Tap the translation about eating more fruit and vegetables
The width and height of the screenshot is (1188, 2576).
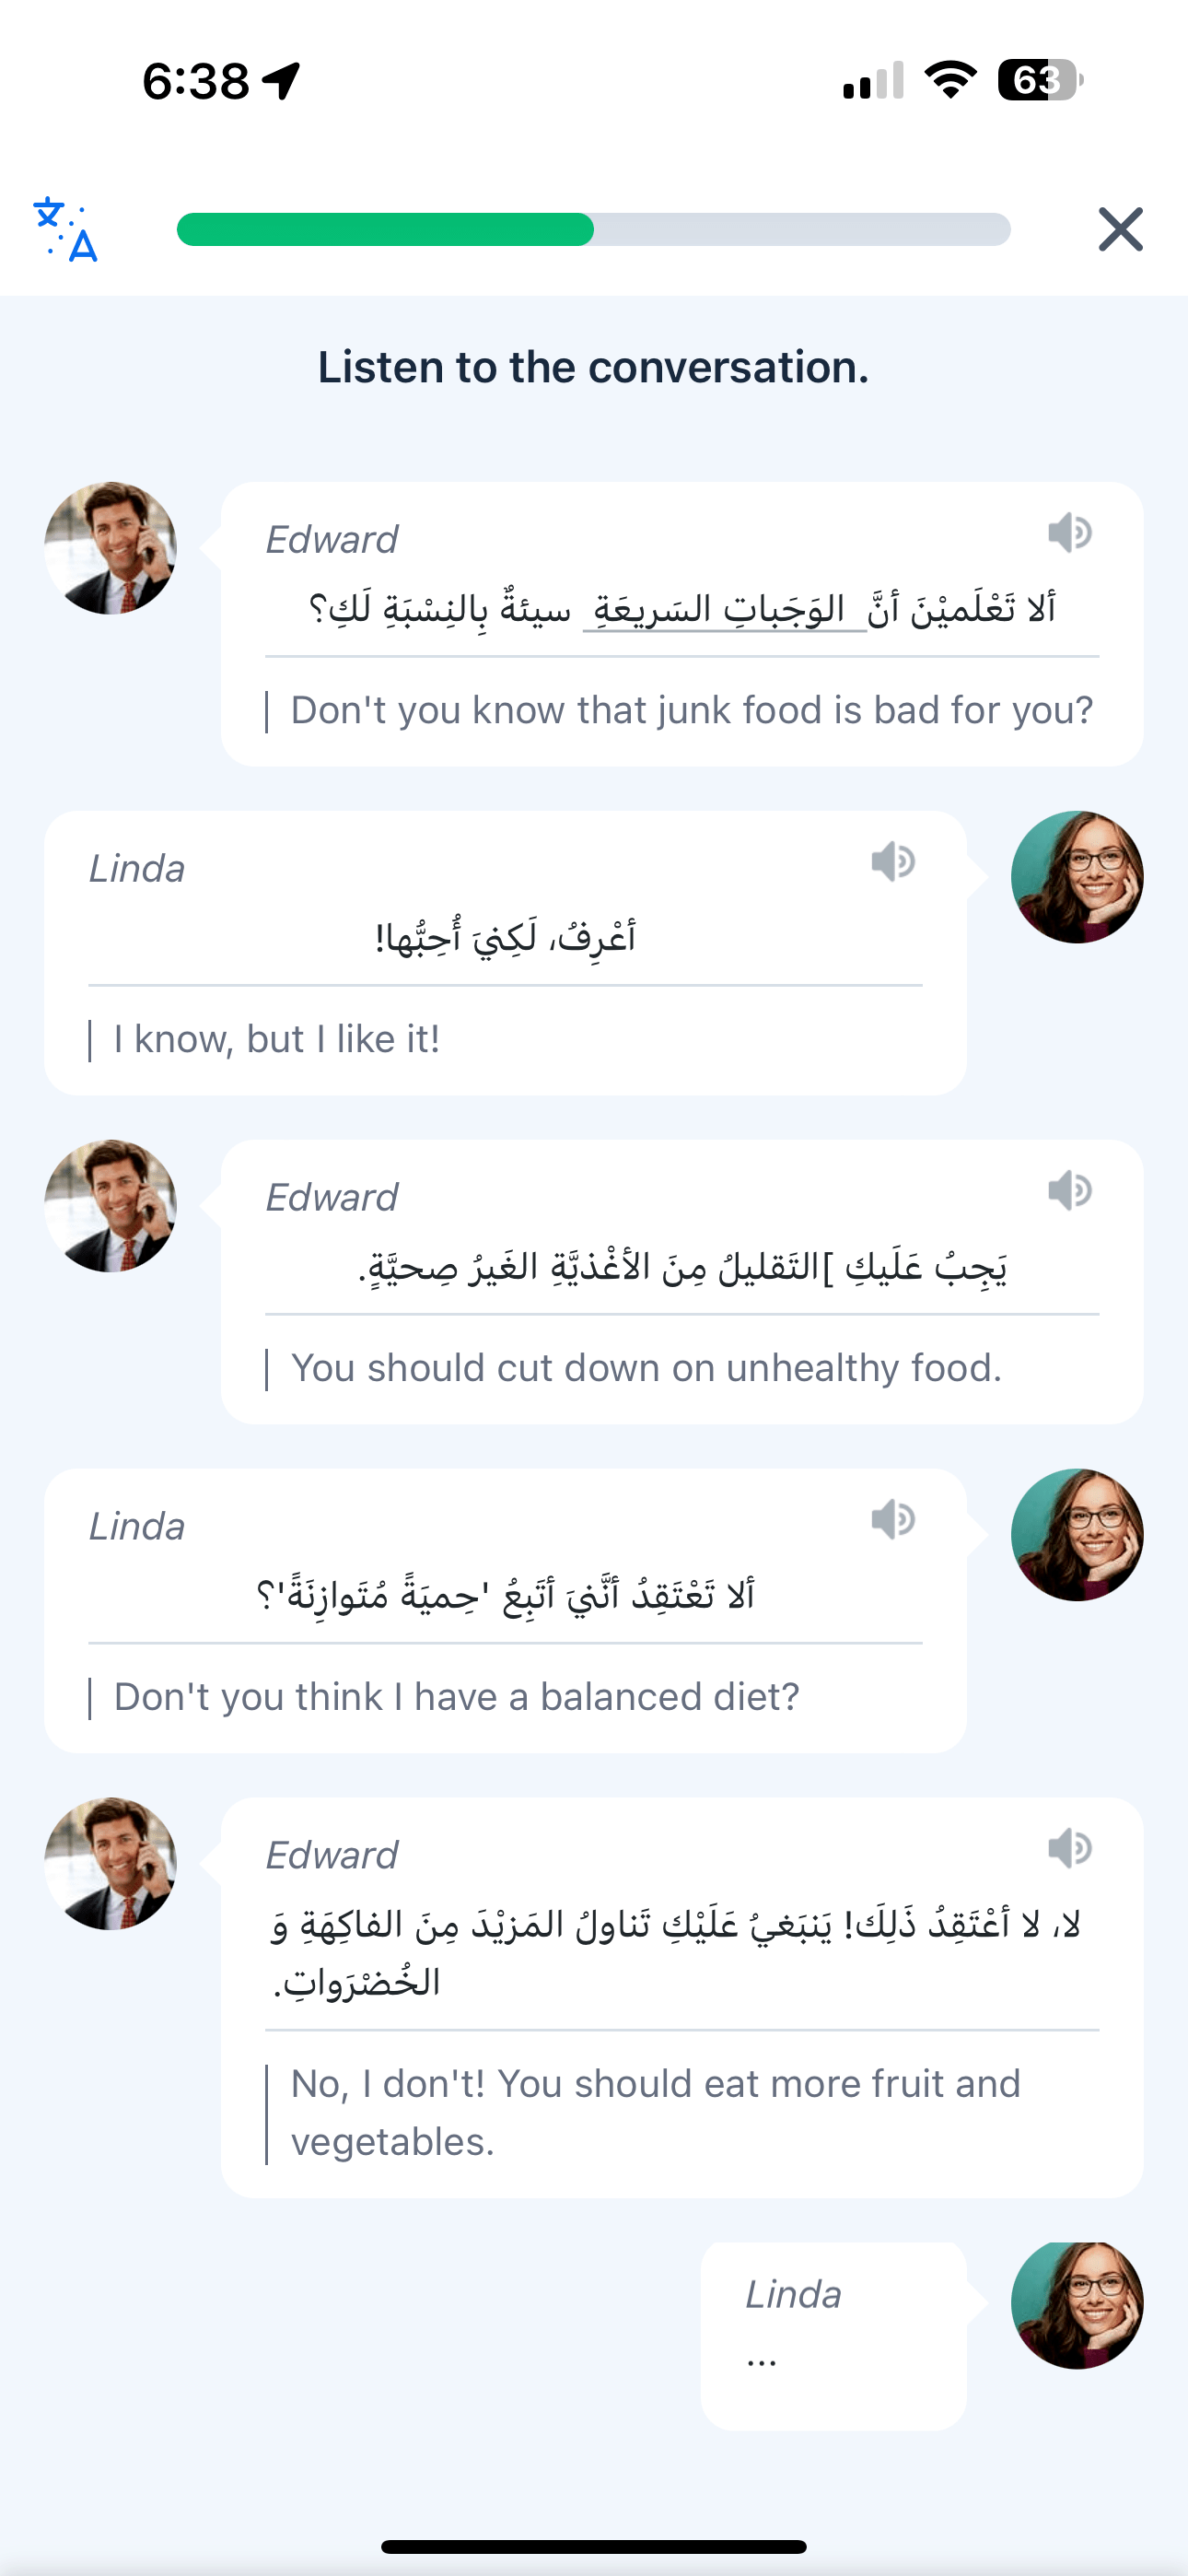[655, 2113]
